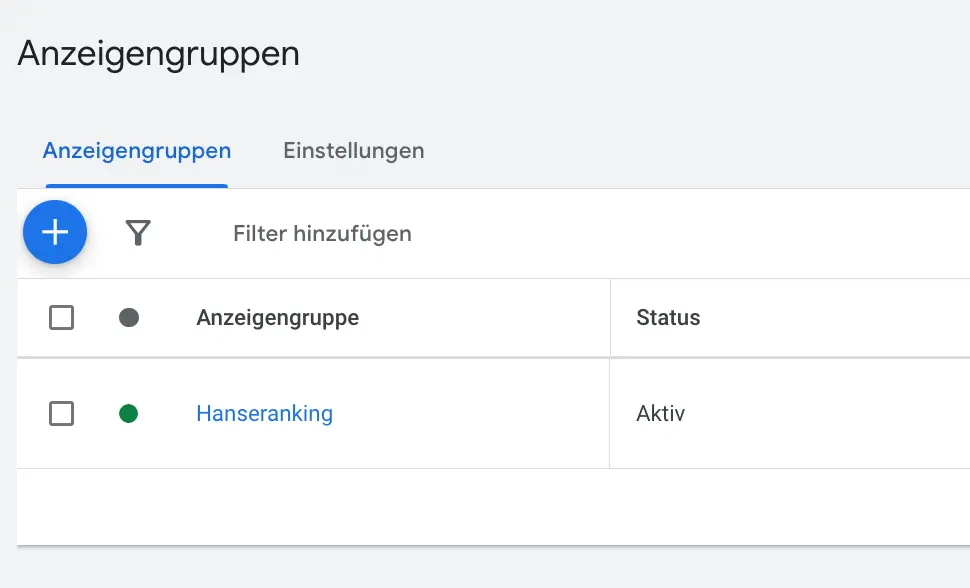Viewport: 970px width, 588px height.
Task: Click empty space right of the Status header label
Action: pos(835,318)
